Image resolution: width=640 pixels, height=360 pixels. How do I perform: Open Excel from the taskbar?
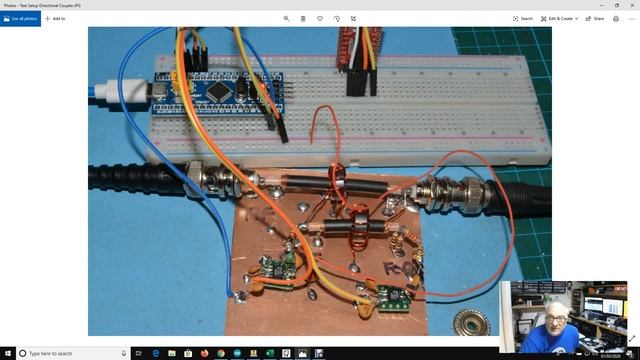[270, 353]
